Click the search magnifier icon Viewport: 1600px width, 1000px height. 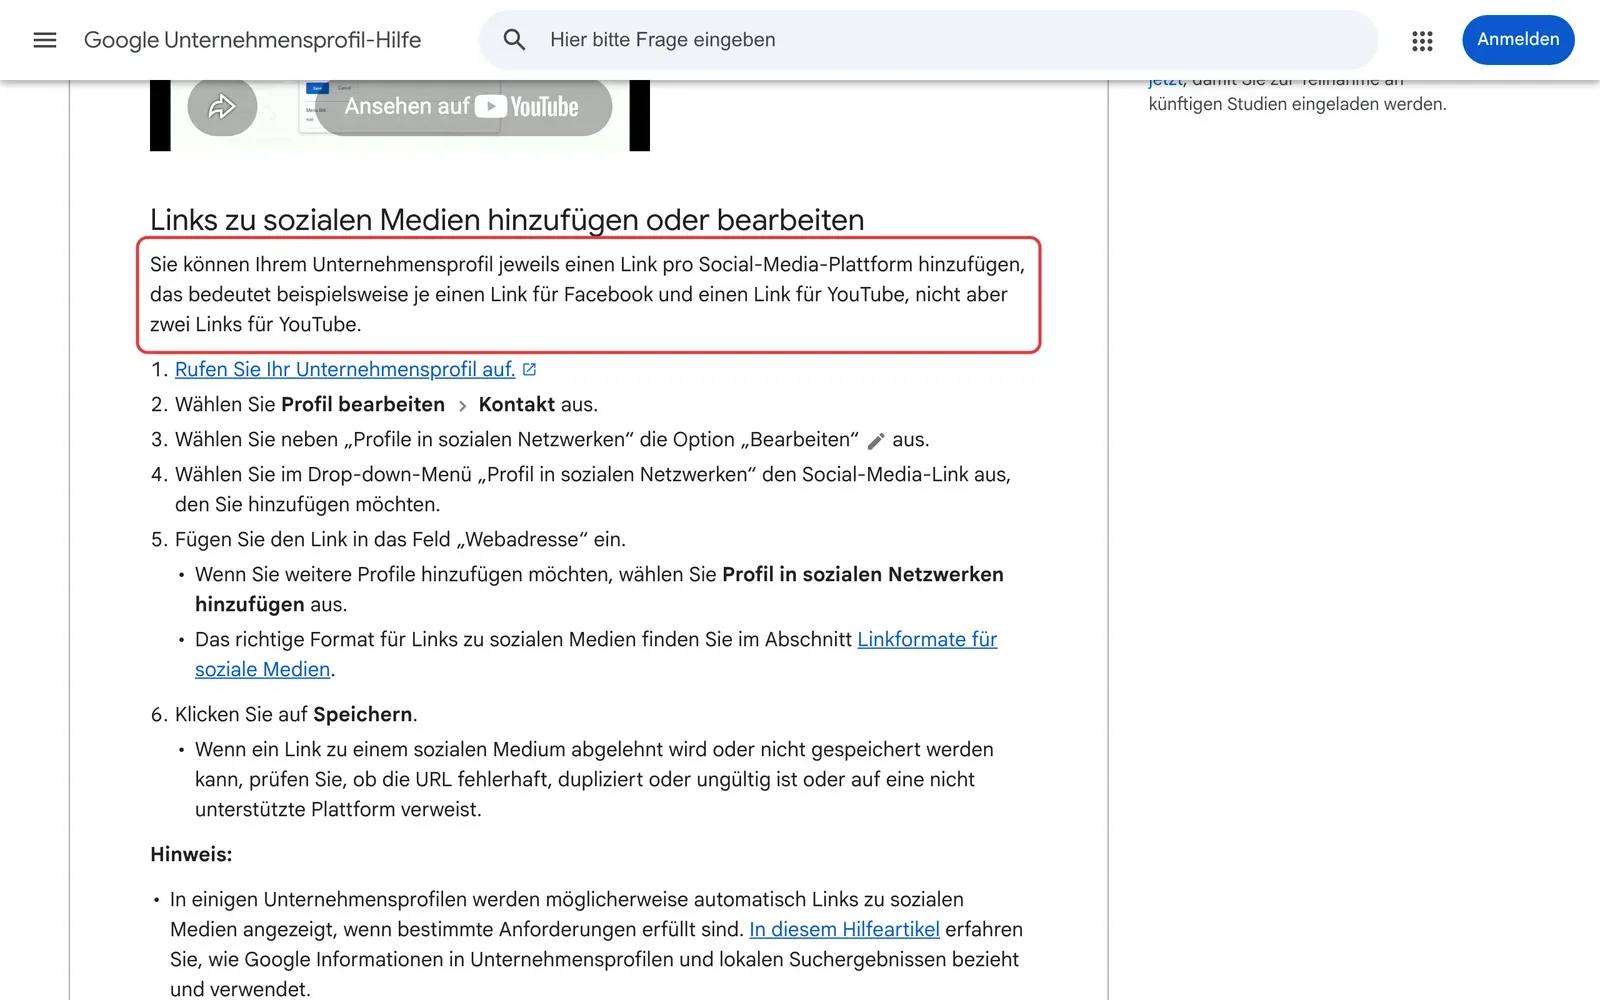pos(514,40)
